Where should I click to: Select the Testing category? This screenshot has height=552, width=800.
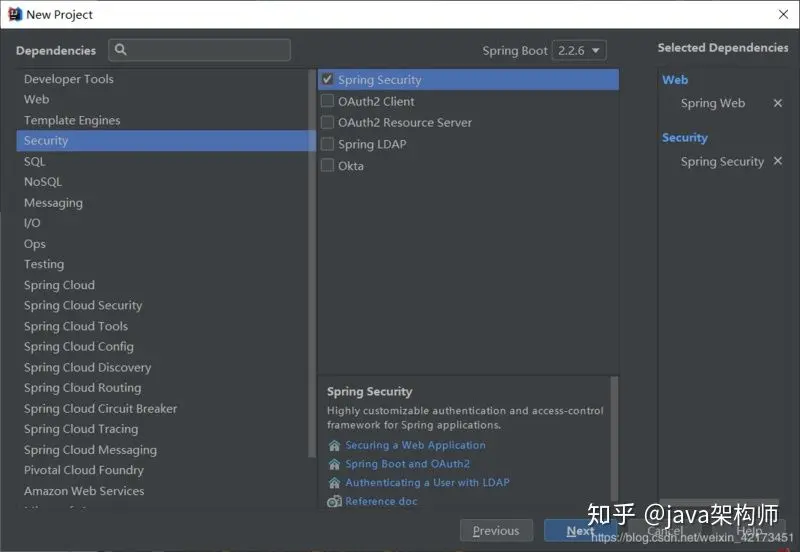tap(162, 264)
